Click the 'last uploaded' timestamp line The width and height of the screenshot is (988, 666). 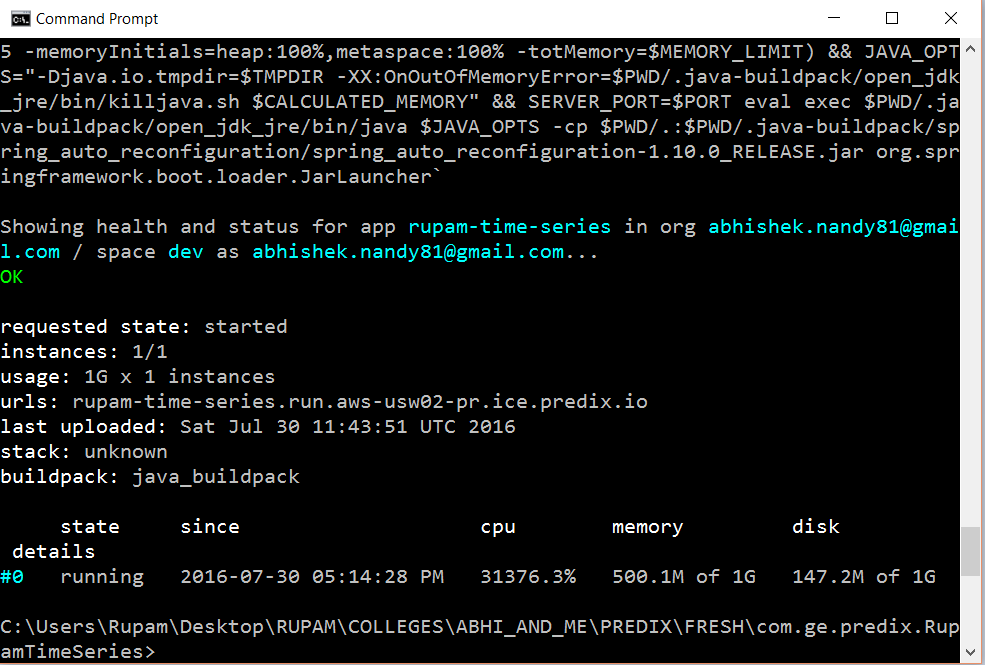258,427
